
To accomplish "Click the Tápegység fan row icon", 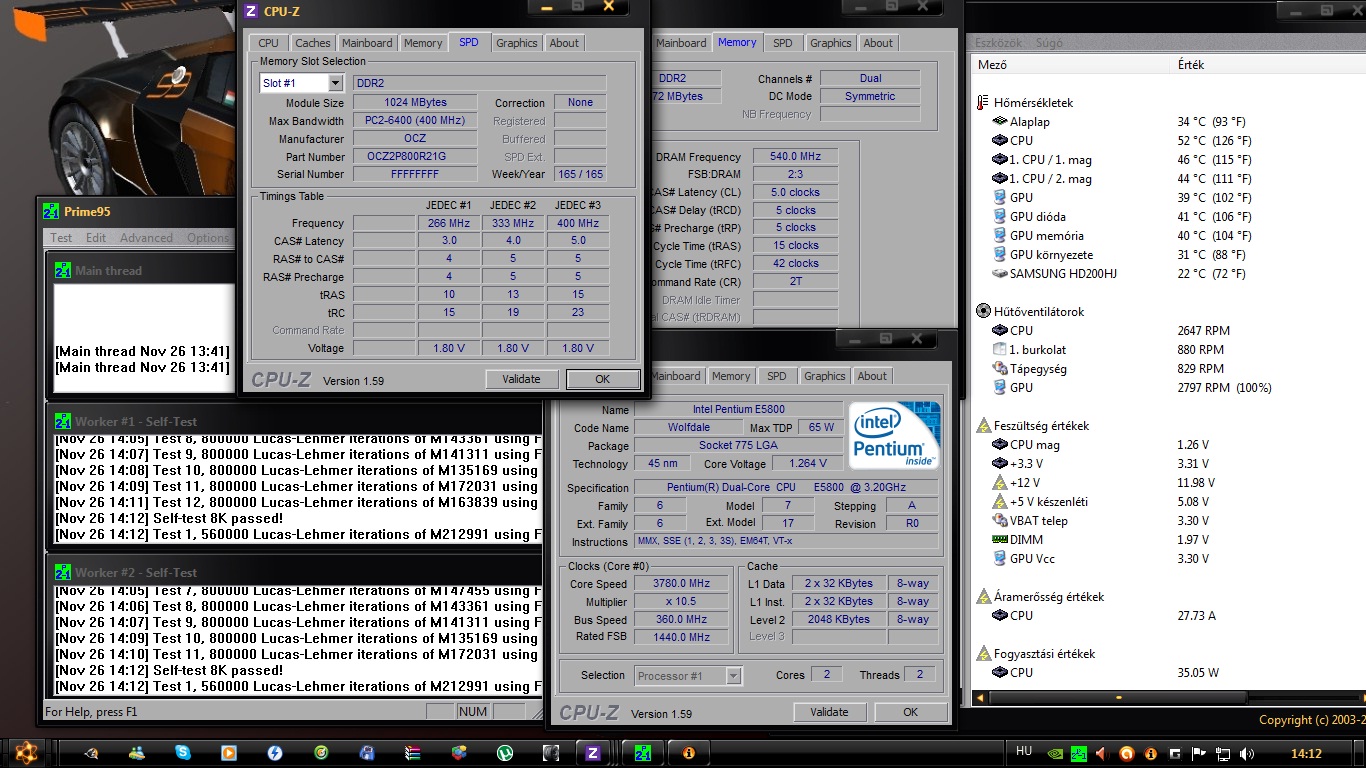I will pos(1000,368).
